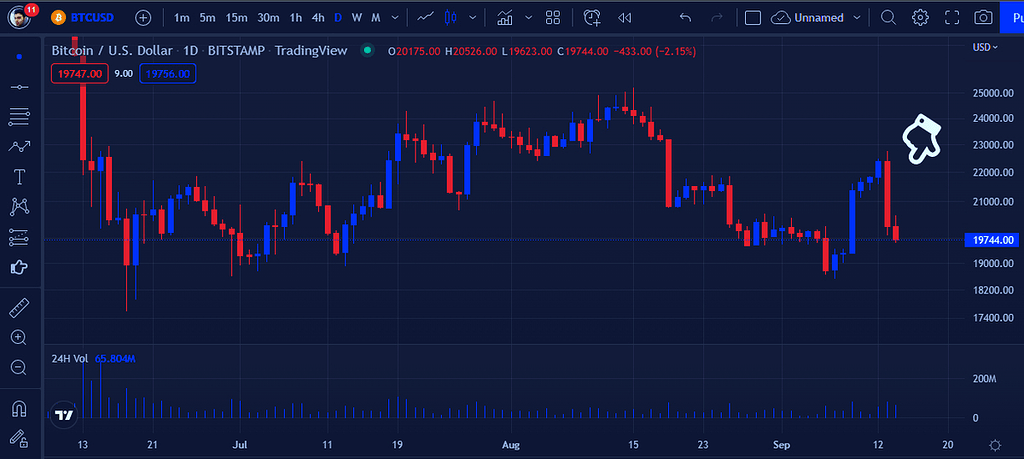Viewport: 1024px width, 459px height.
Task: Select the 15m timeframe
Action: (236, 17)
